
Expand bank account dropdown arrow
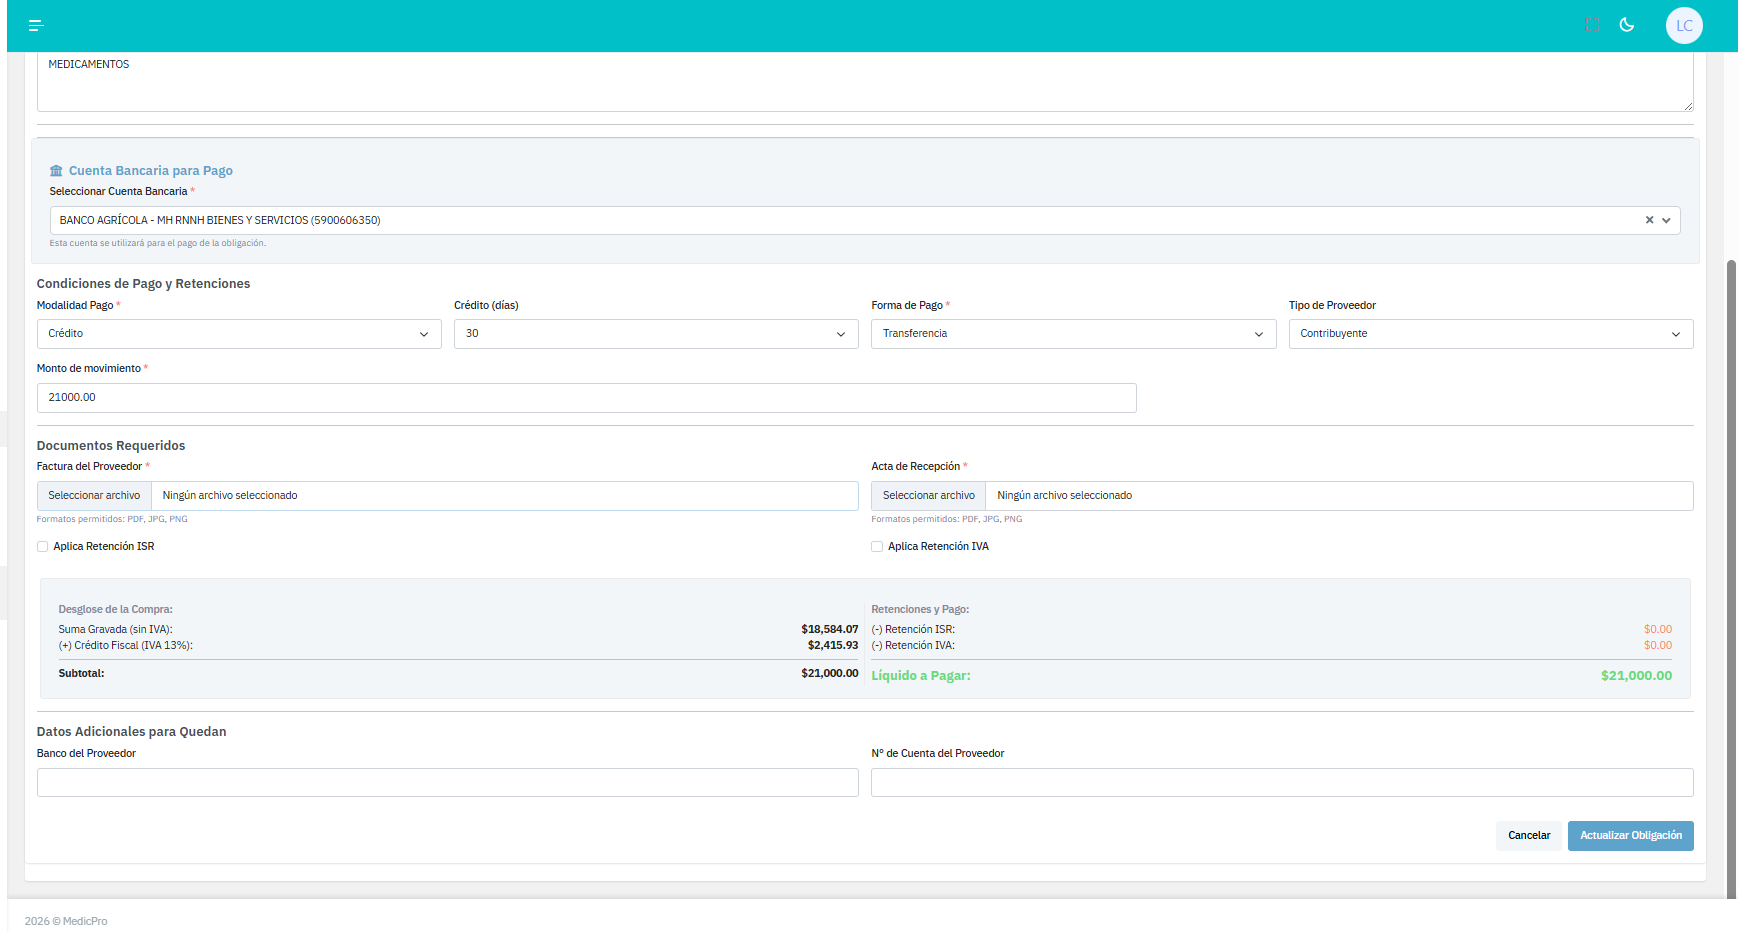click(1666, 220)
